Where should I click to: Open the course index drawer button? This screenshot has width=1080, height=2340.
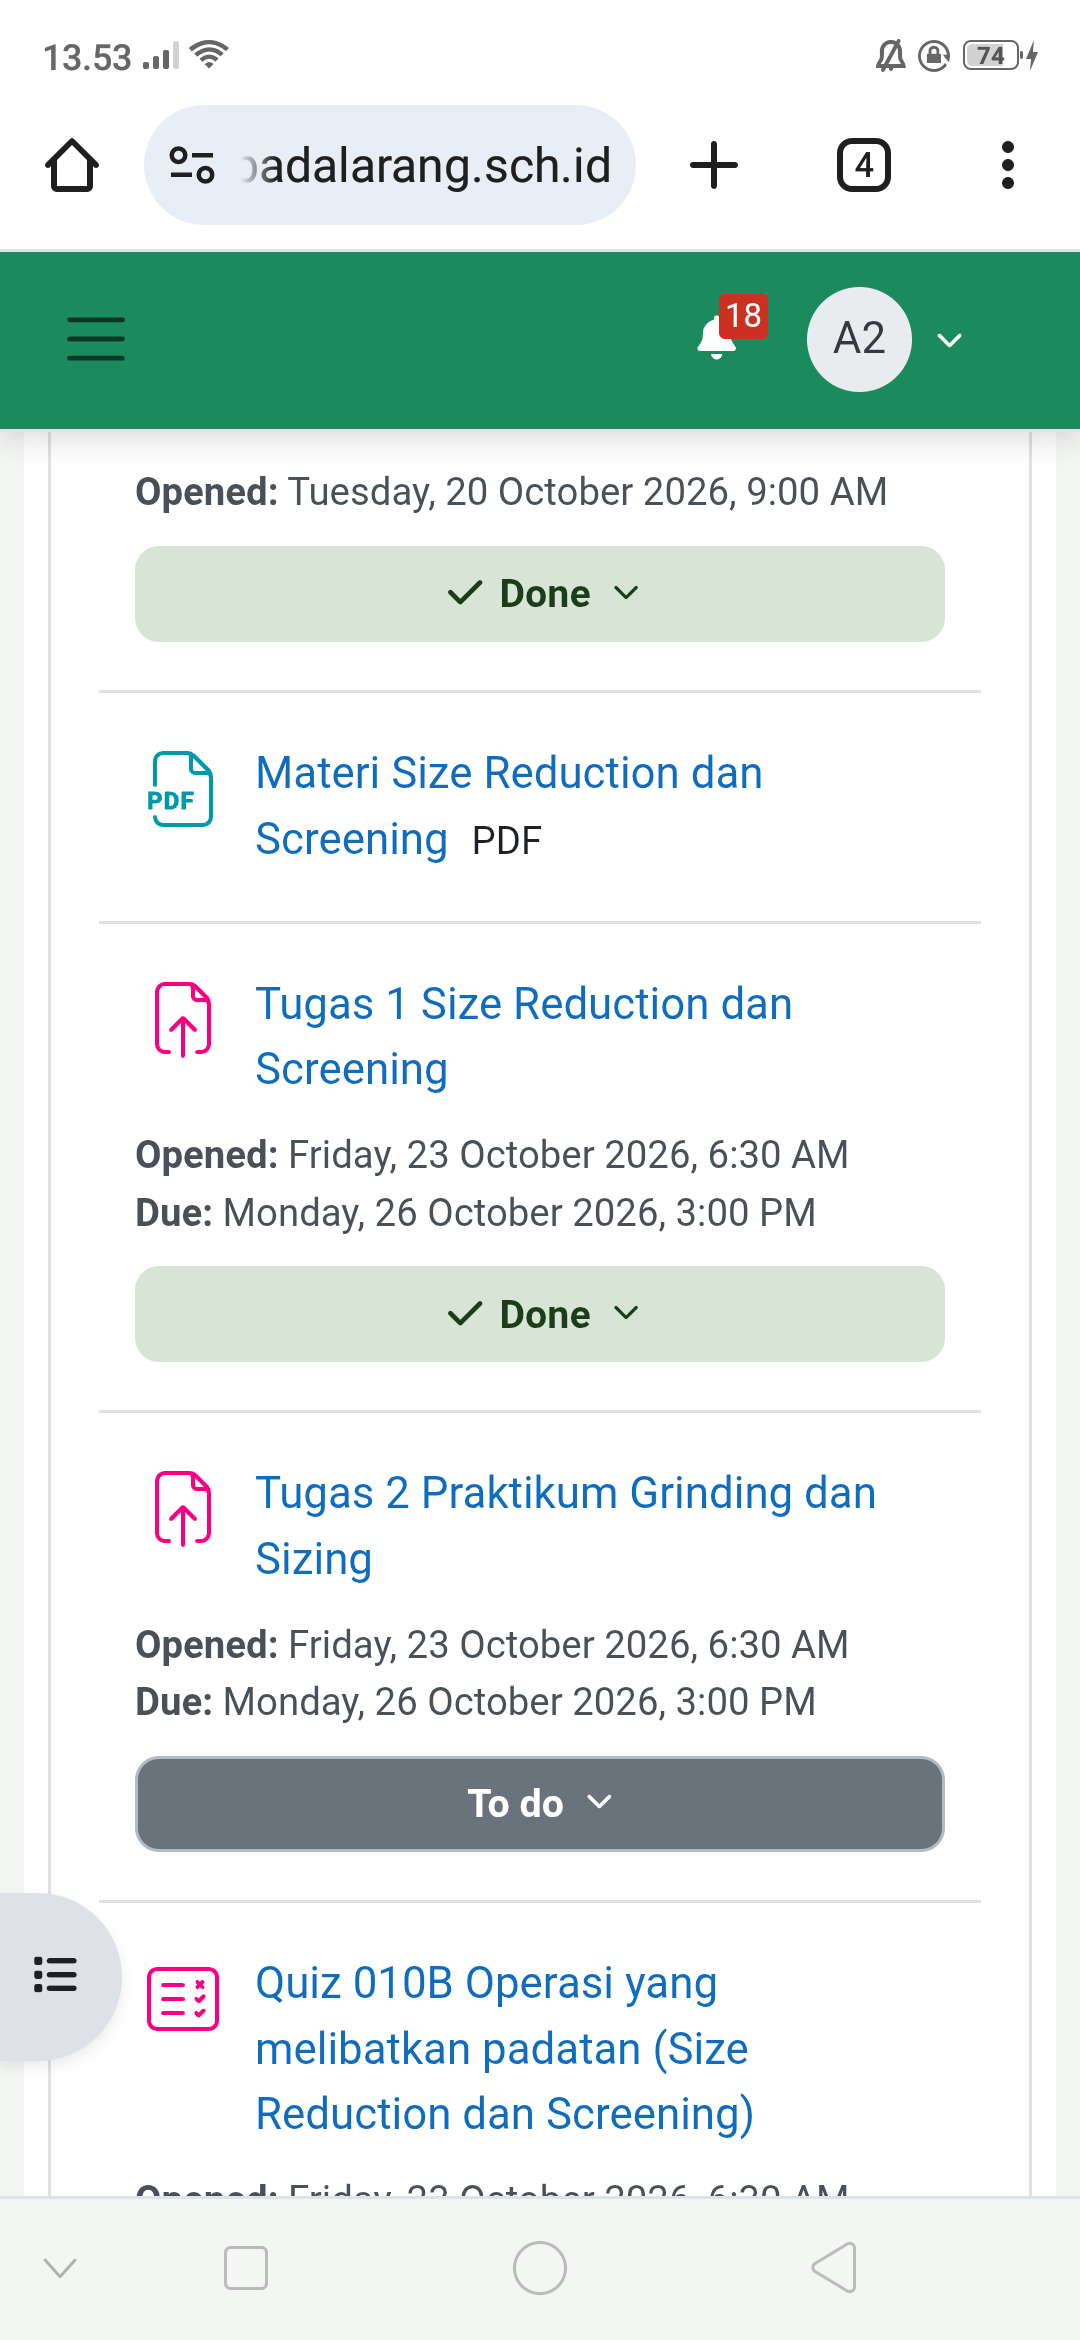[56, 1974]
